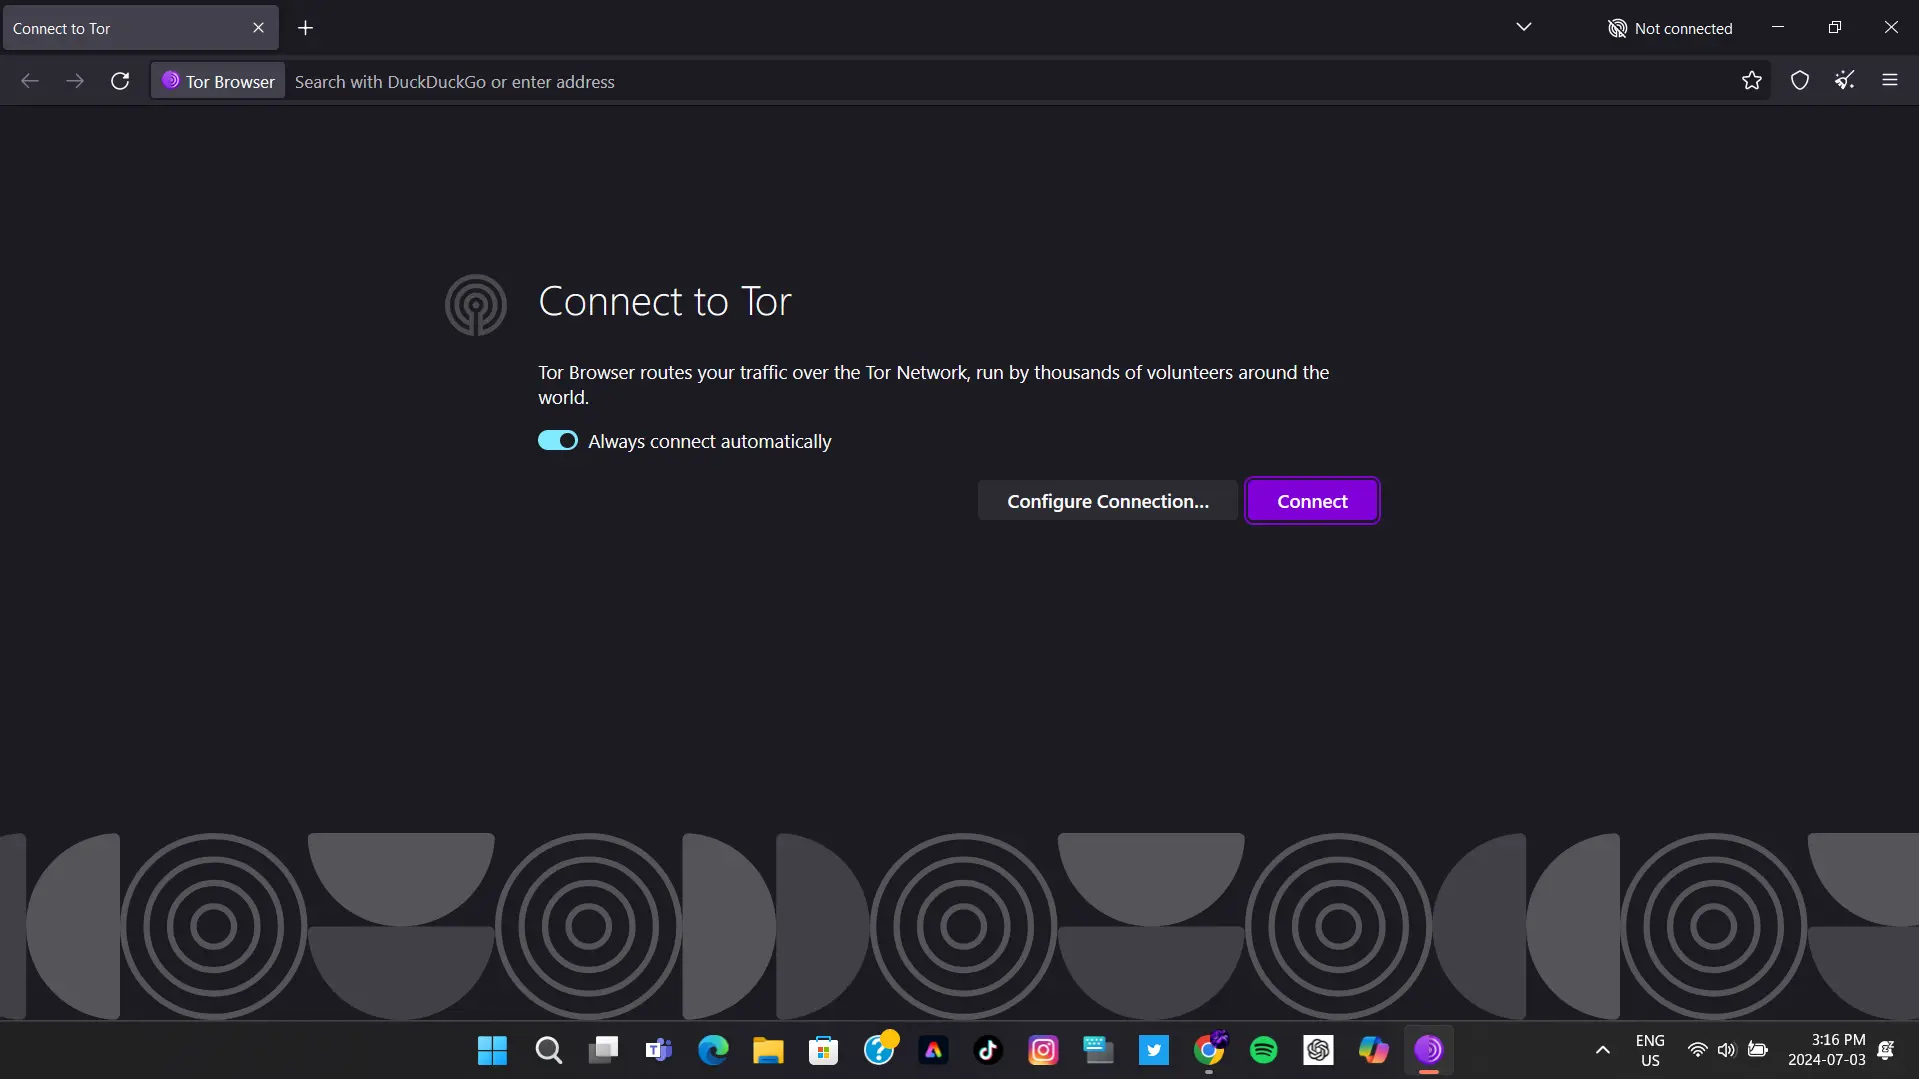Open the Windows Start menu

(x=492, y=1050)
